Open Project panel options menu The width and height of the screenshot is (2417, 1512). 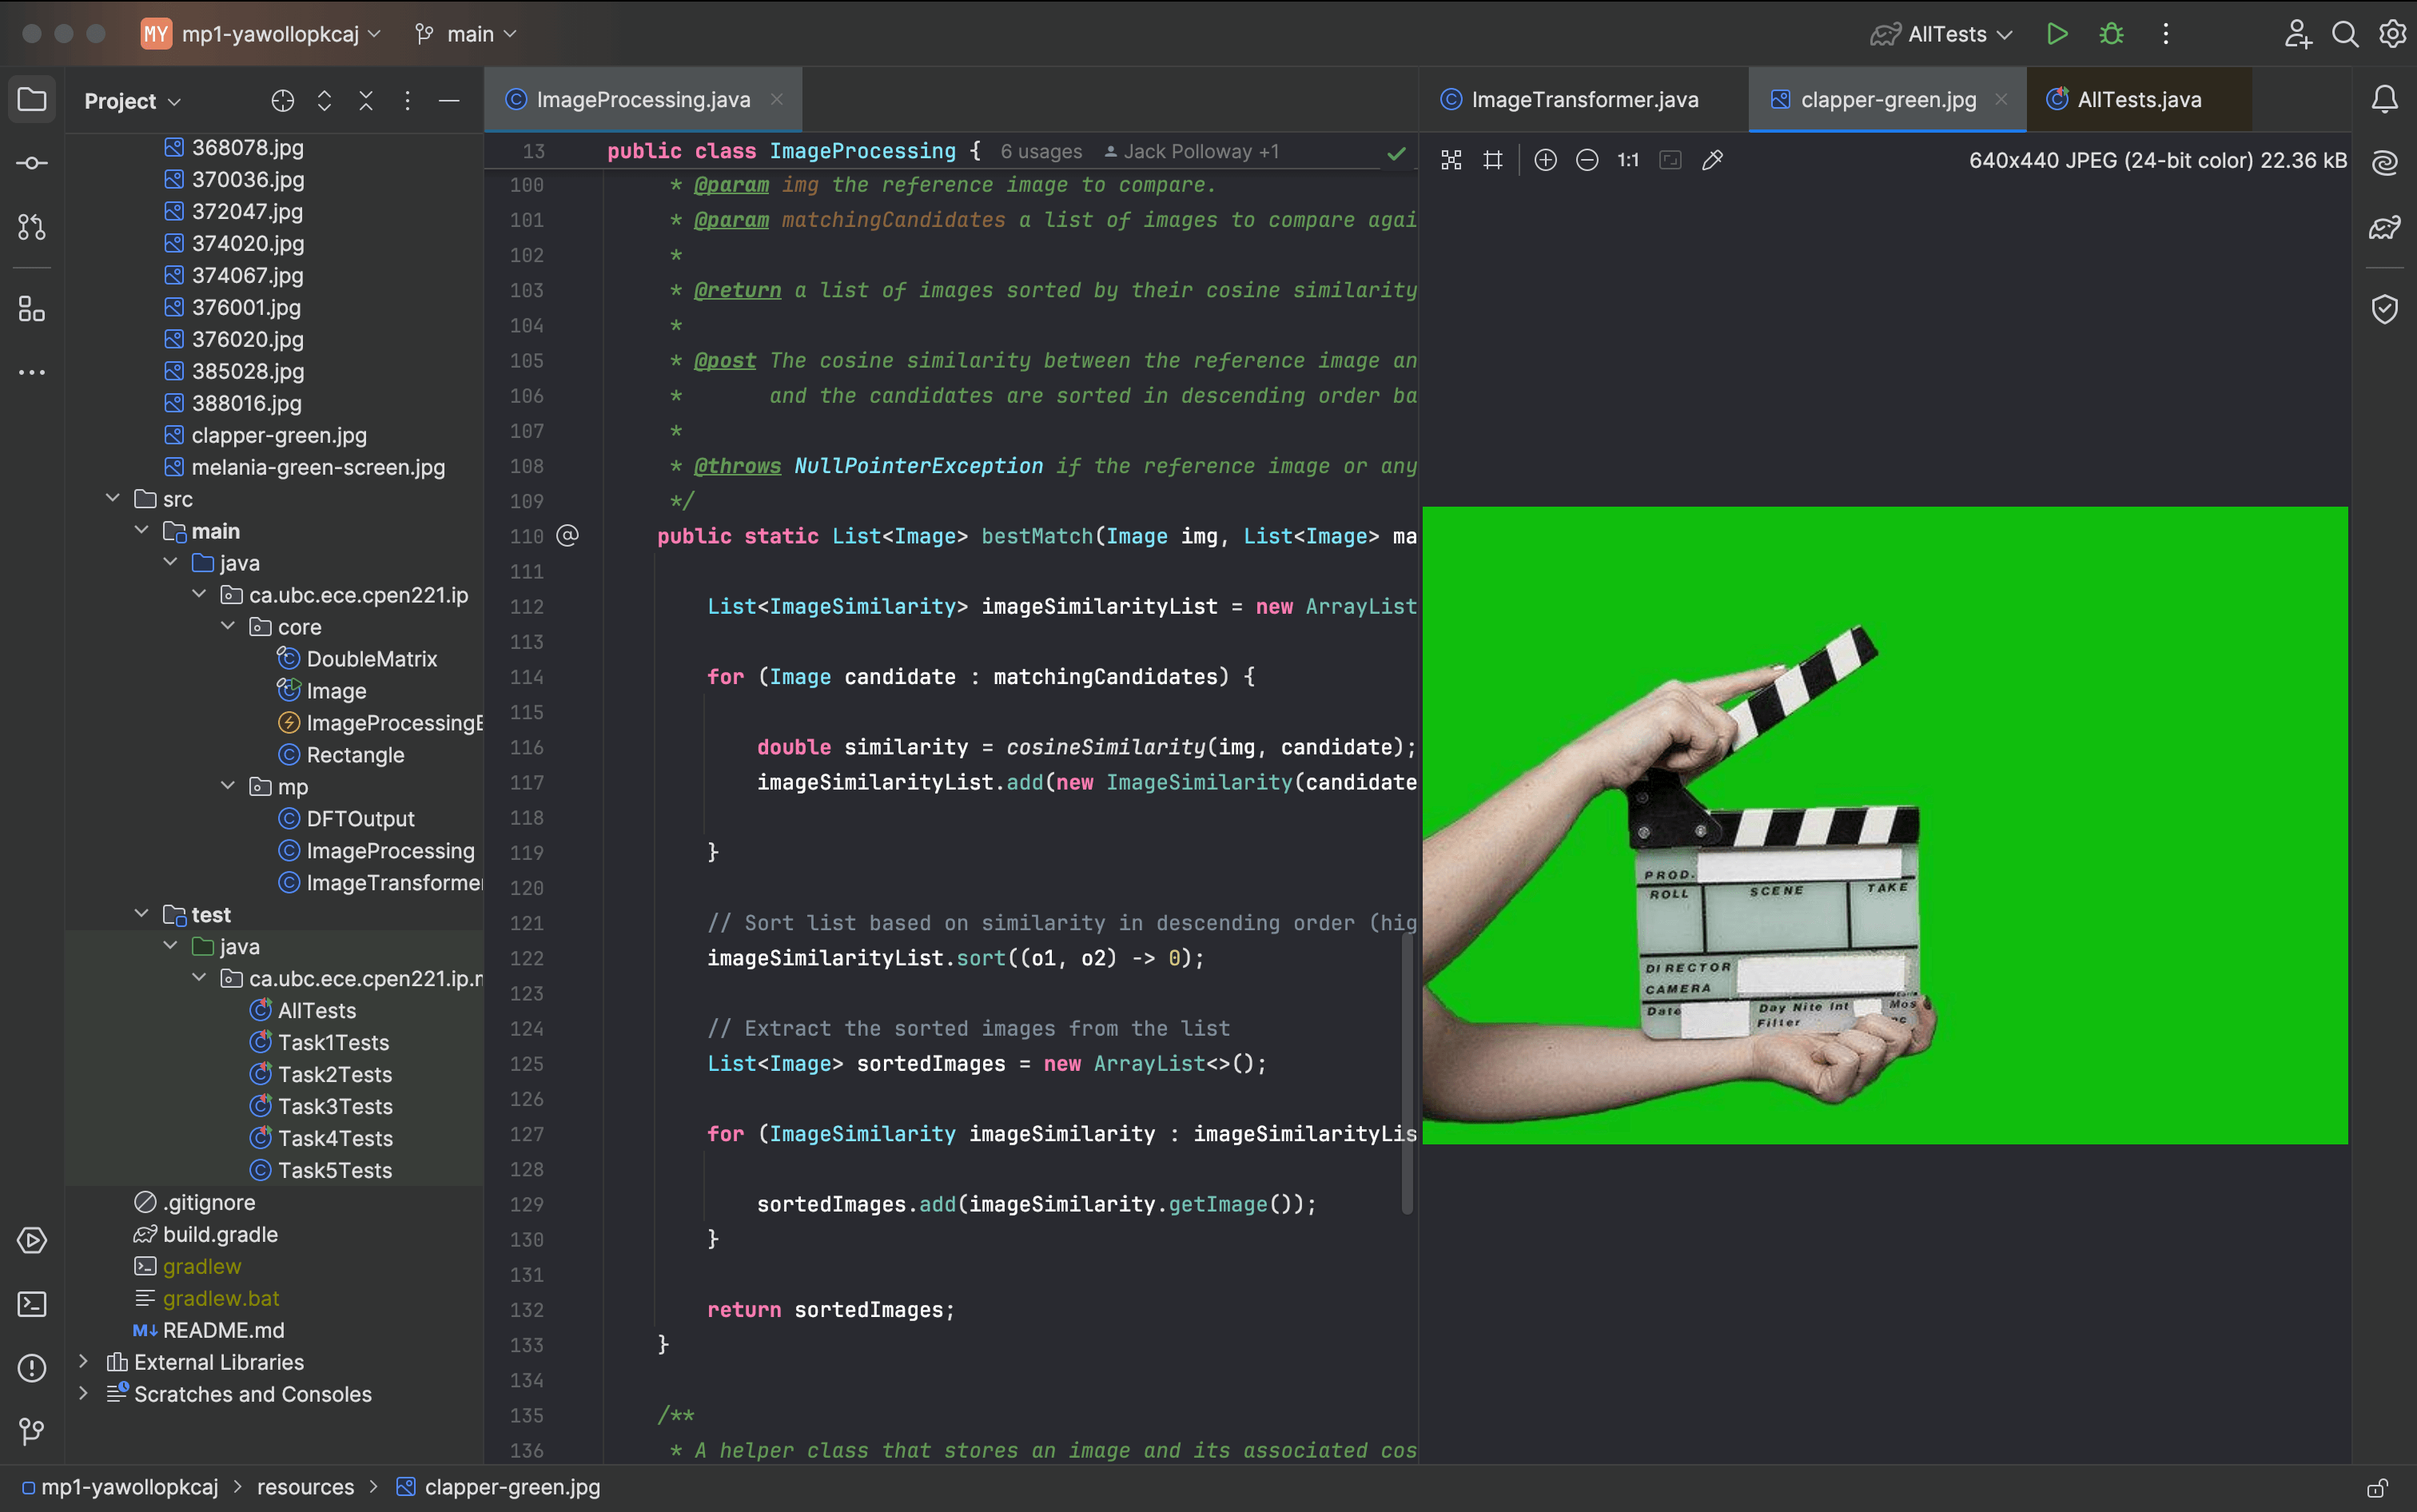tap(407, 101)
